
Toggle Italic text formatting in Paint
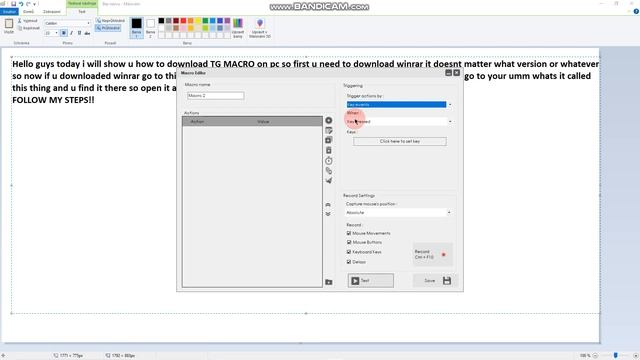[71, 33]
